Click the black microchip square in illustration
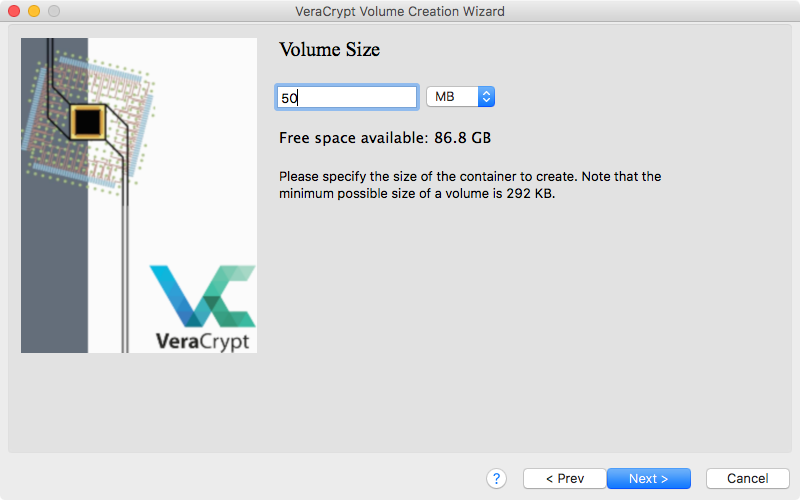The width and height of the screenshot is (800, 500). click(88, 121)
